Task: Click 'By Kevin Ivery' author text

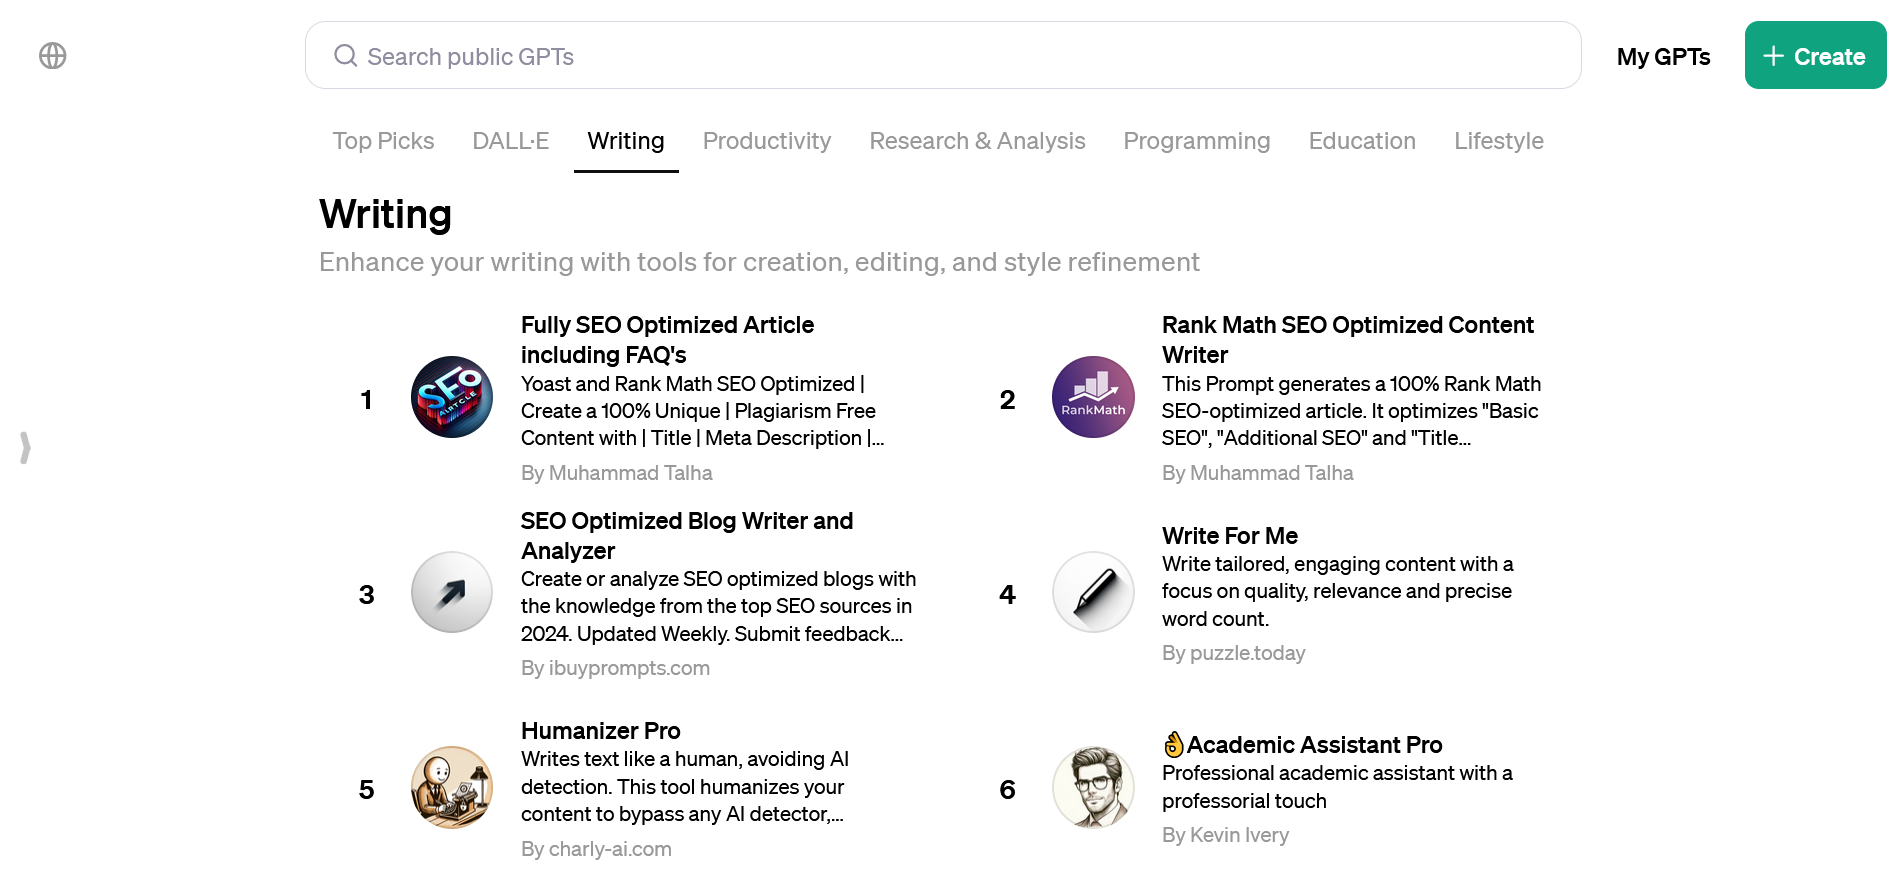Action: coord(1225,835)
